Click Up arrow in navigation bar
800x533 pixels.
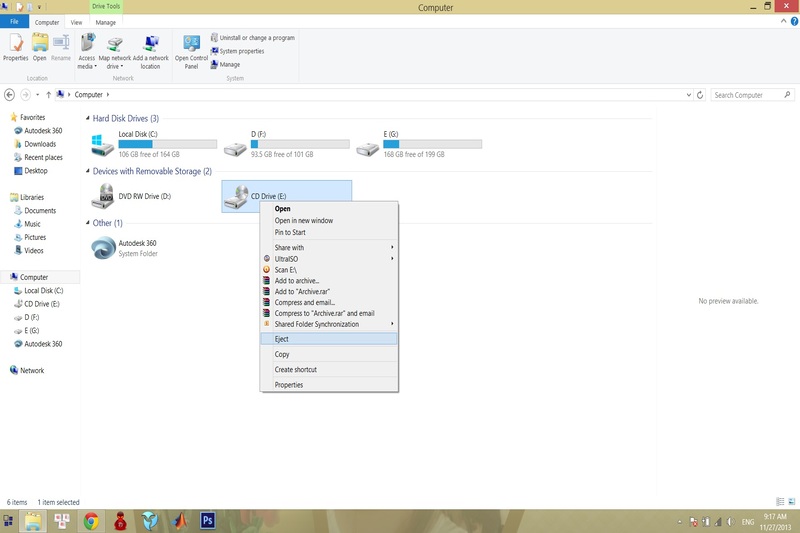click(48, 95)
